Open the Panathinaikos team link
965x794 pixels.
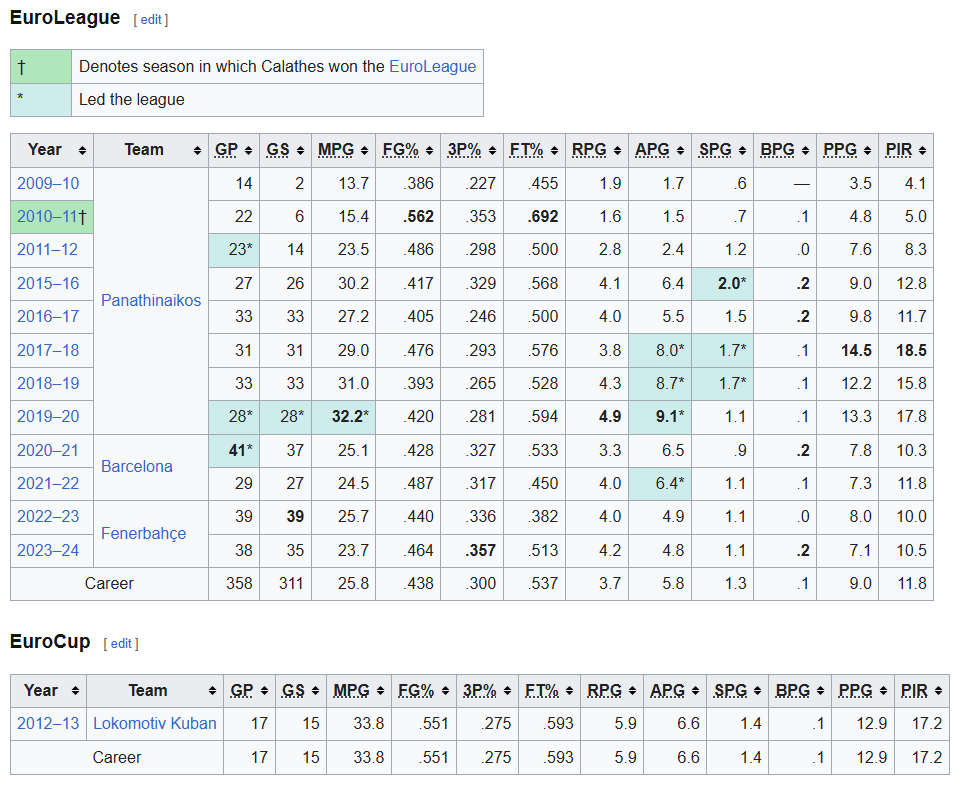click(151, 301)
